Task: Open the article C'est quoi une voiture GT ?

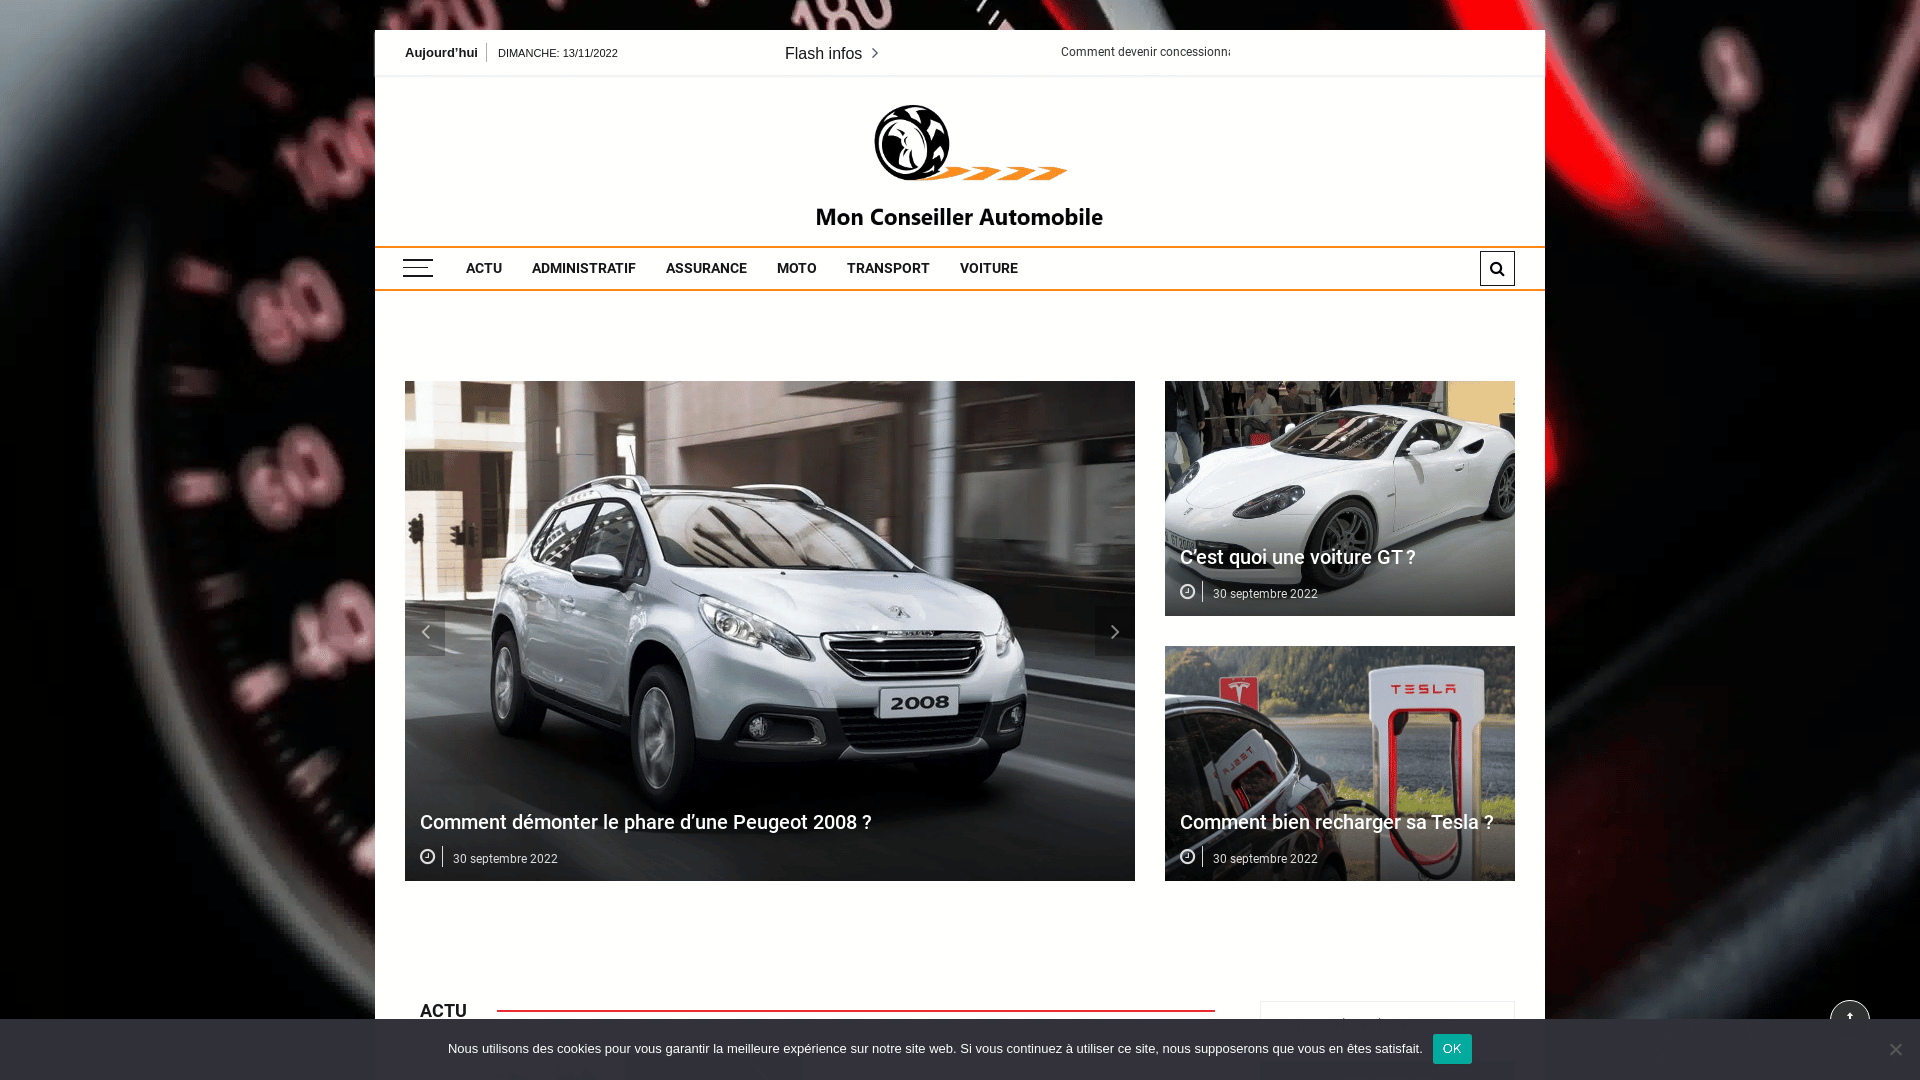Action: point(1297,557)
